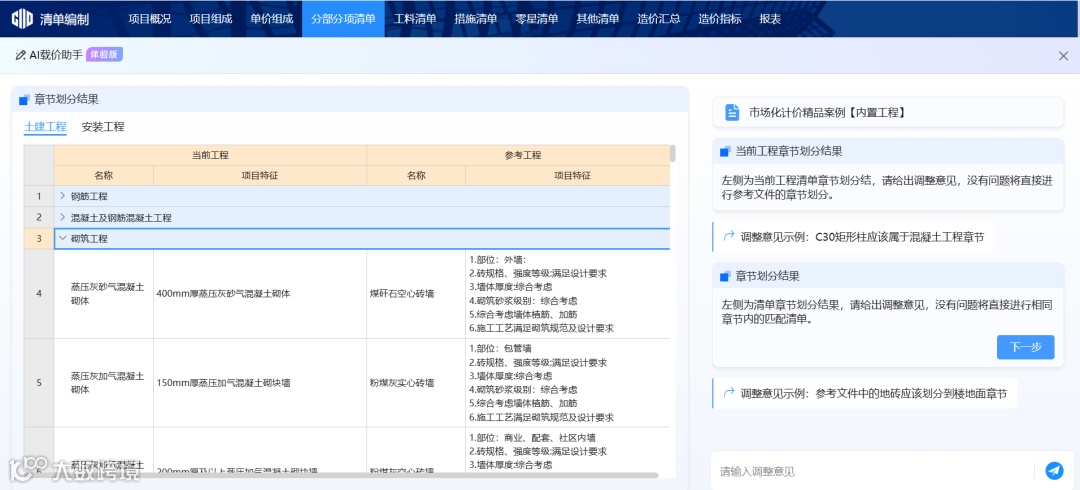This screenshot has width=1080, height=490.
Task: Open the 其他清单 tab
Action: [x=597, y=19]
